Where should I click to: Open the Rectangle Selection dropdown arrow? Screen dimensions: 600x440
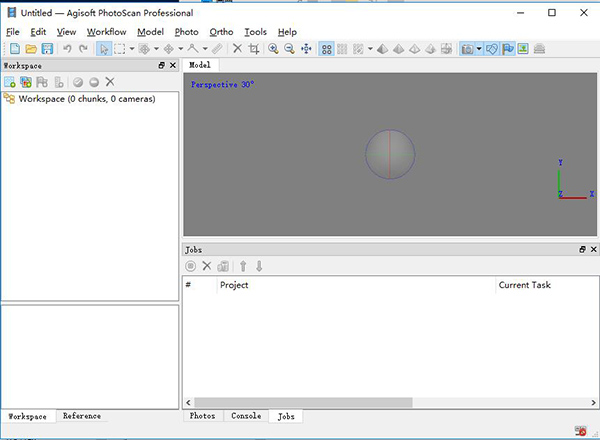pyautogui.click(x=132, y=48)
